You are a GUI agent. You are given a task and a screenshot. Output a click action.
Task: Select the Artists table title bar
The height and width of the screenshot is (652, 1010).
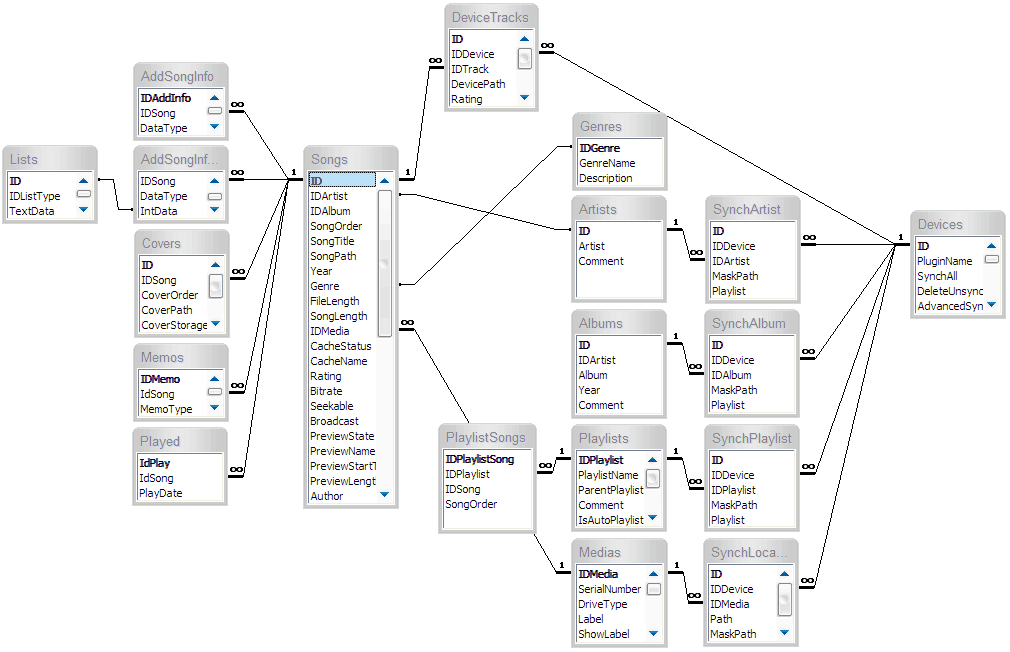click(618, 209)
